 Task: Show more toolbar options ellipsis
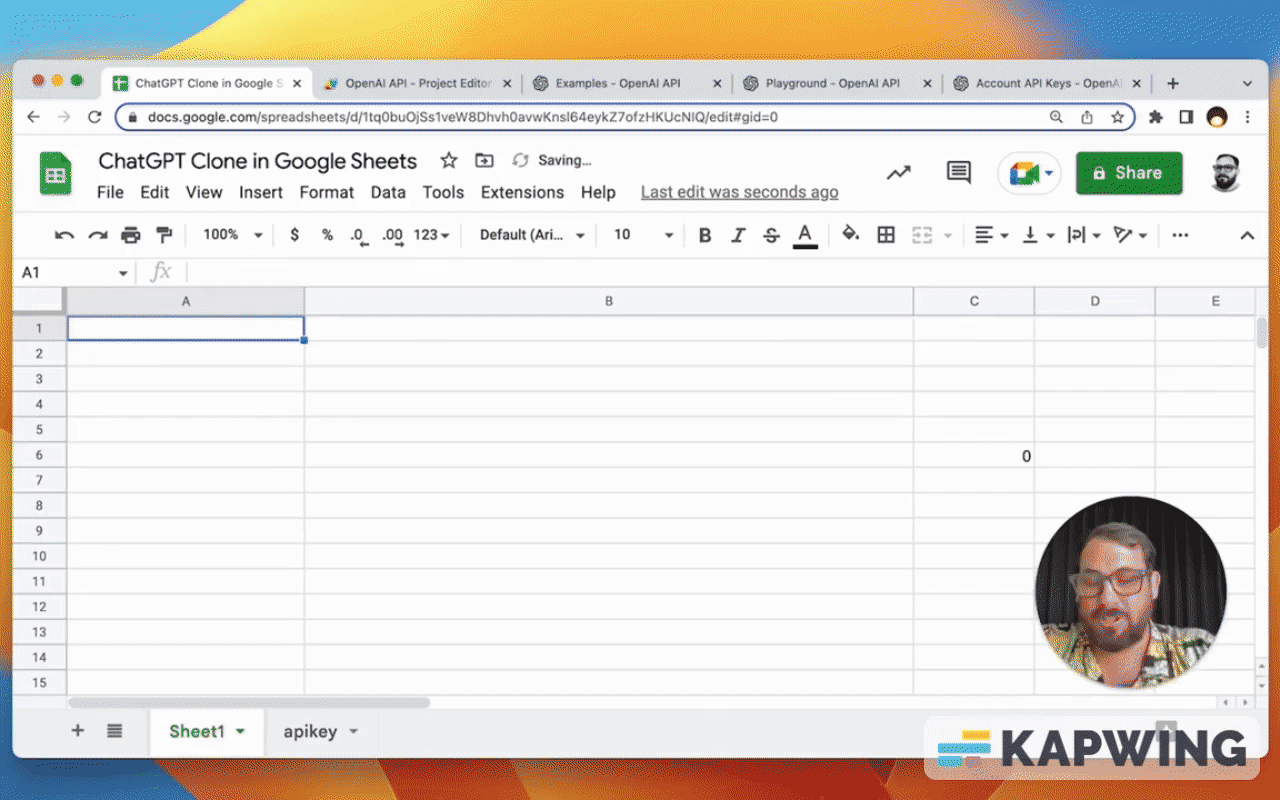coord(1180,235)
